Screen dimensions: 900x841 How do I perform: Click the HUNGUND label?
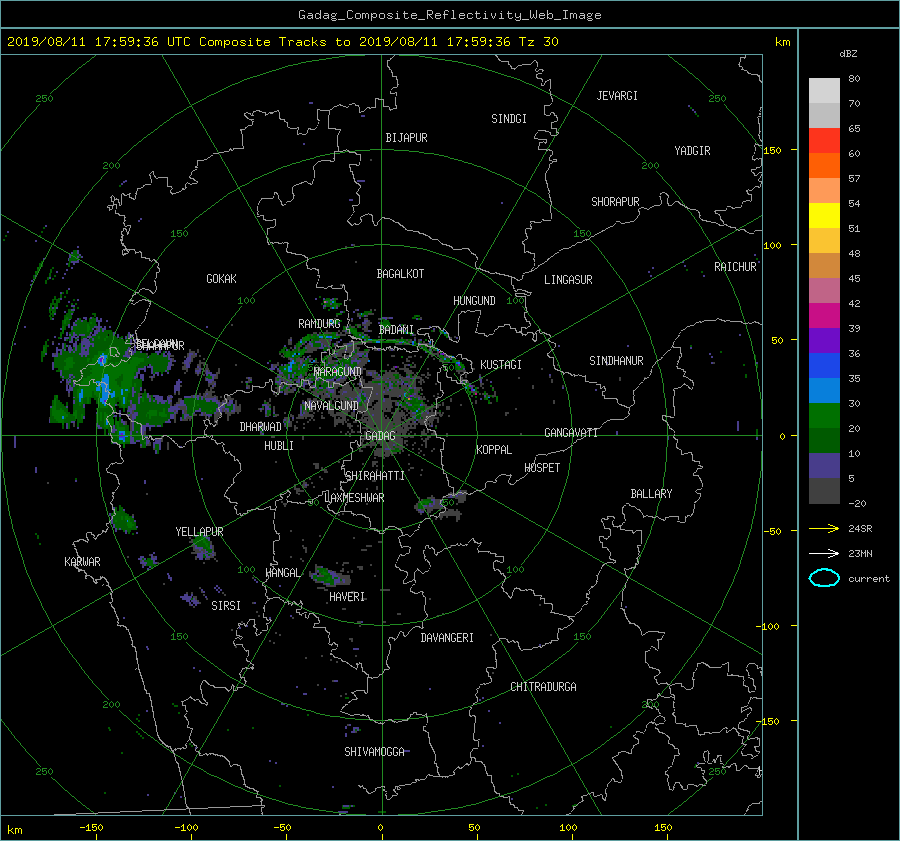pyautogui.click(x=474, y=301)
